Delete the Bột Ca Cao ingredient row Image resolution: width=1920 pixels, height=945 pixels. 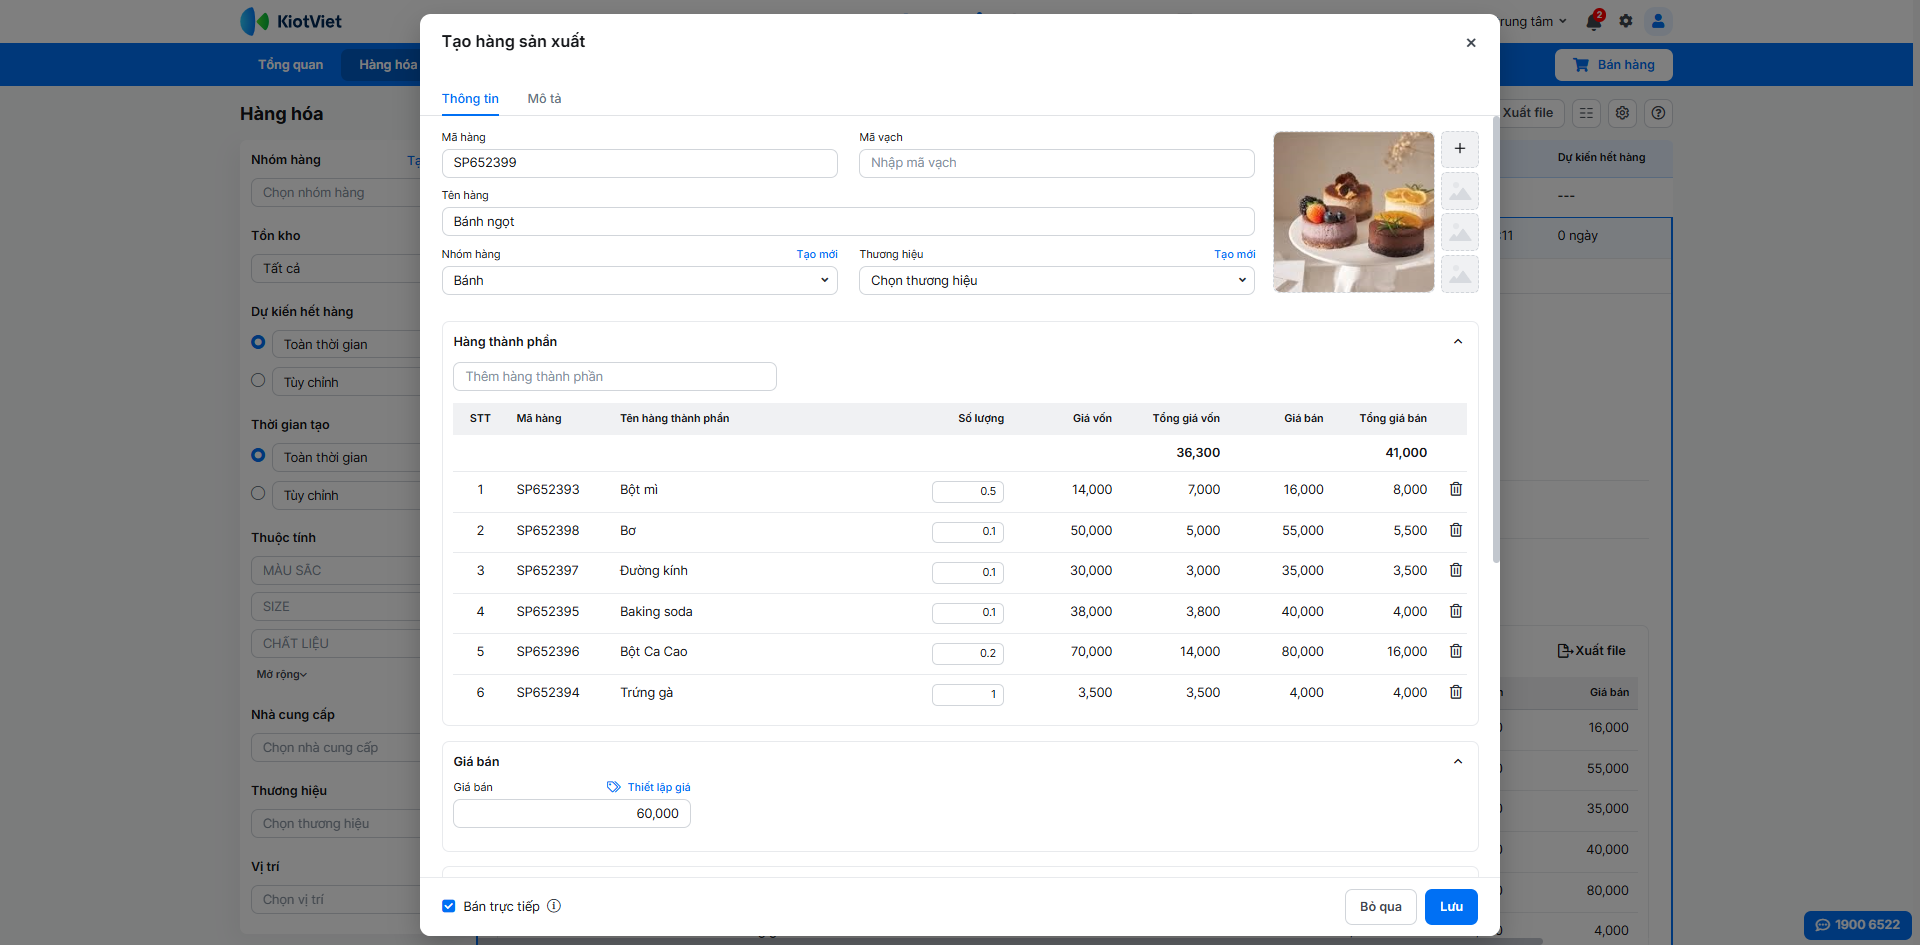pos(1456,651)
